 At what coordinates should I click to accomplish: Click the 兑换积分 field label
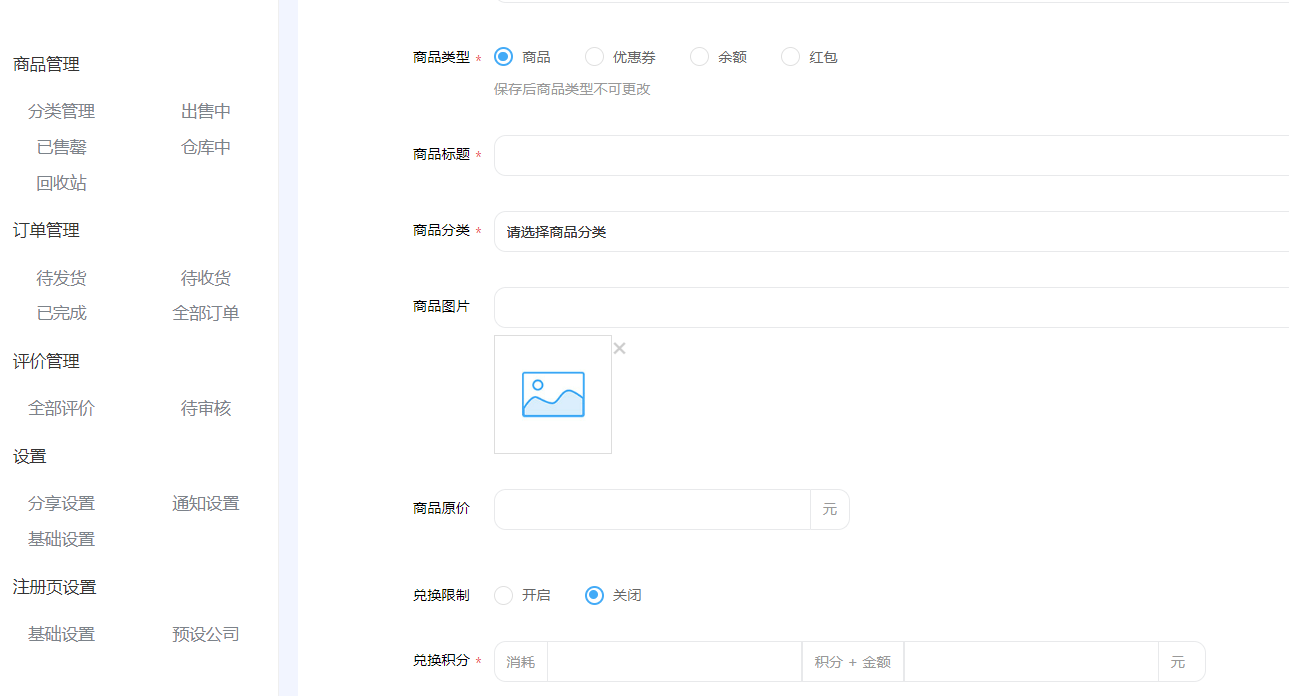click(441, 660)
